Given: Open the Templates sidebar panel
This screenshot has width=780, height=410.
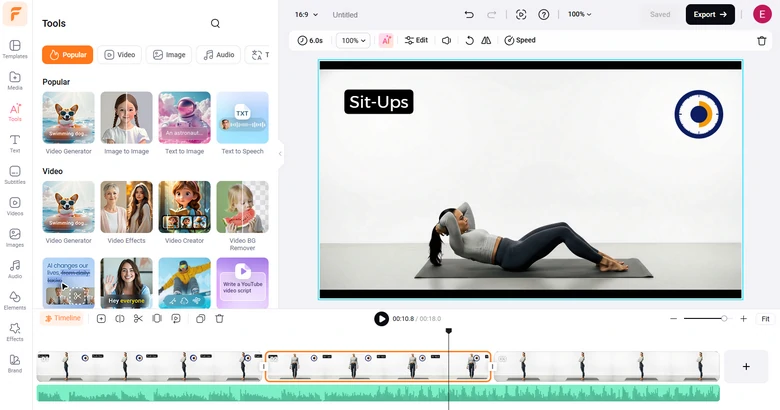Looking at the screenshot, I should [x=15, y=49].
